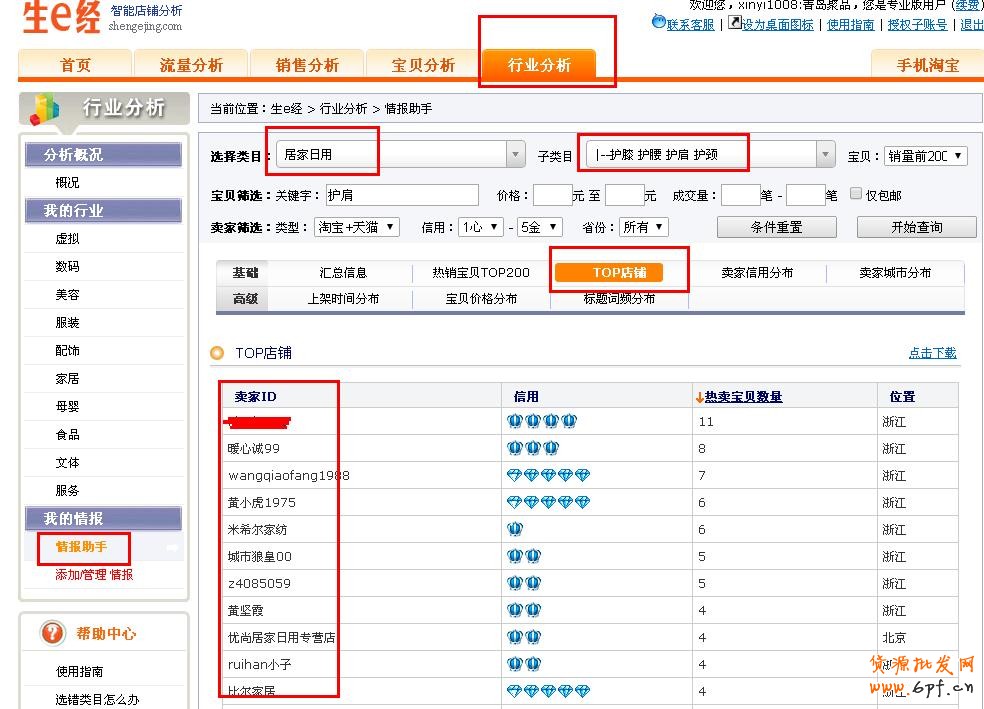Click the orange sort arrow by 热卖宝贝数量
Screen dimensions: 984x709
(x=699, y=397)
